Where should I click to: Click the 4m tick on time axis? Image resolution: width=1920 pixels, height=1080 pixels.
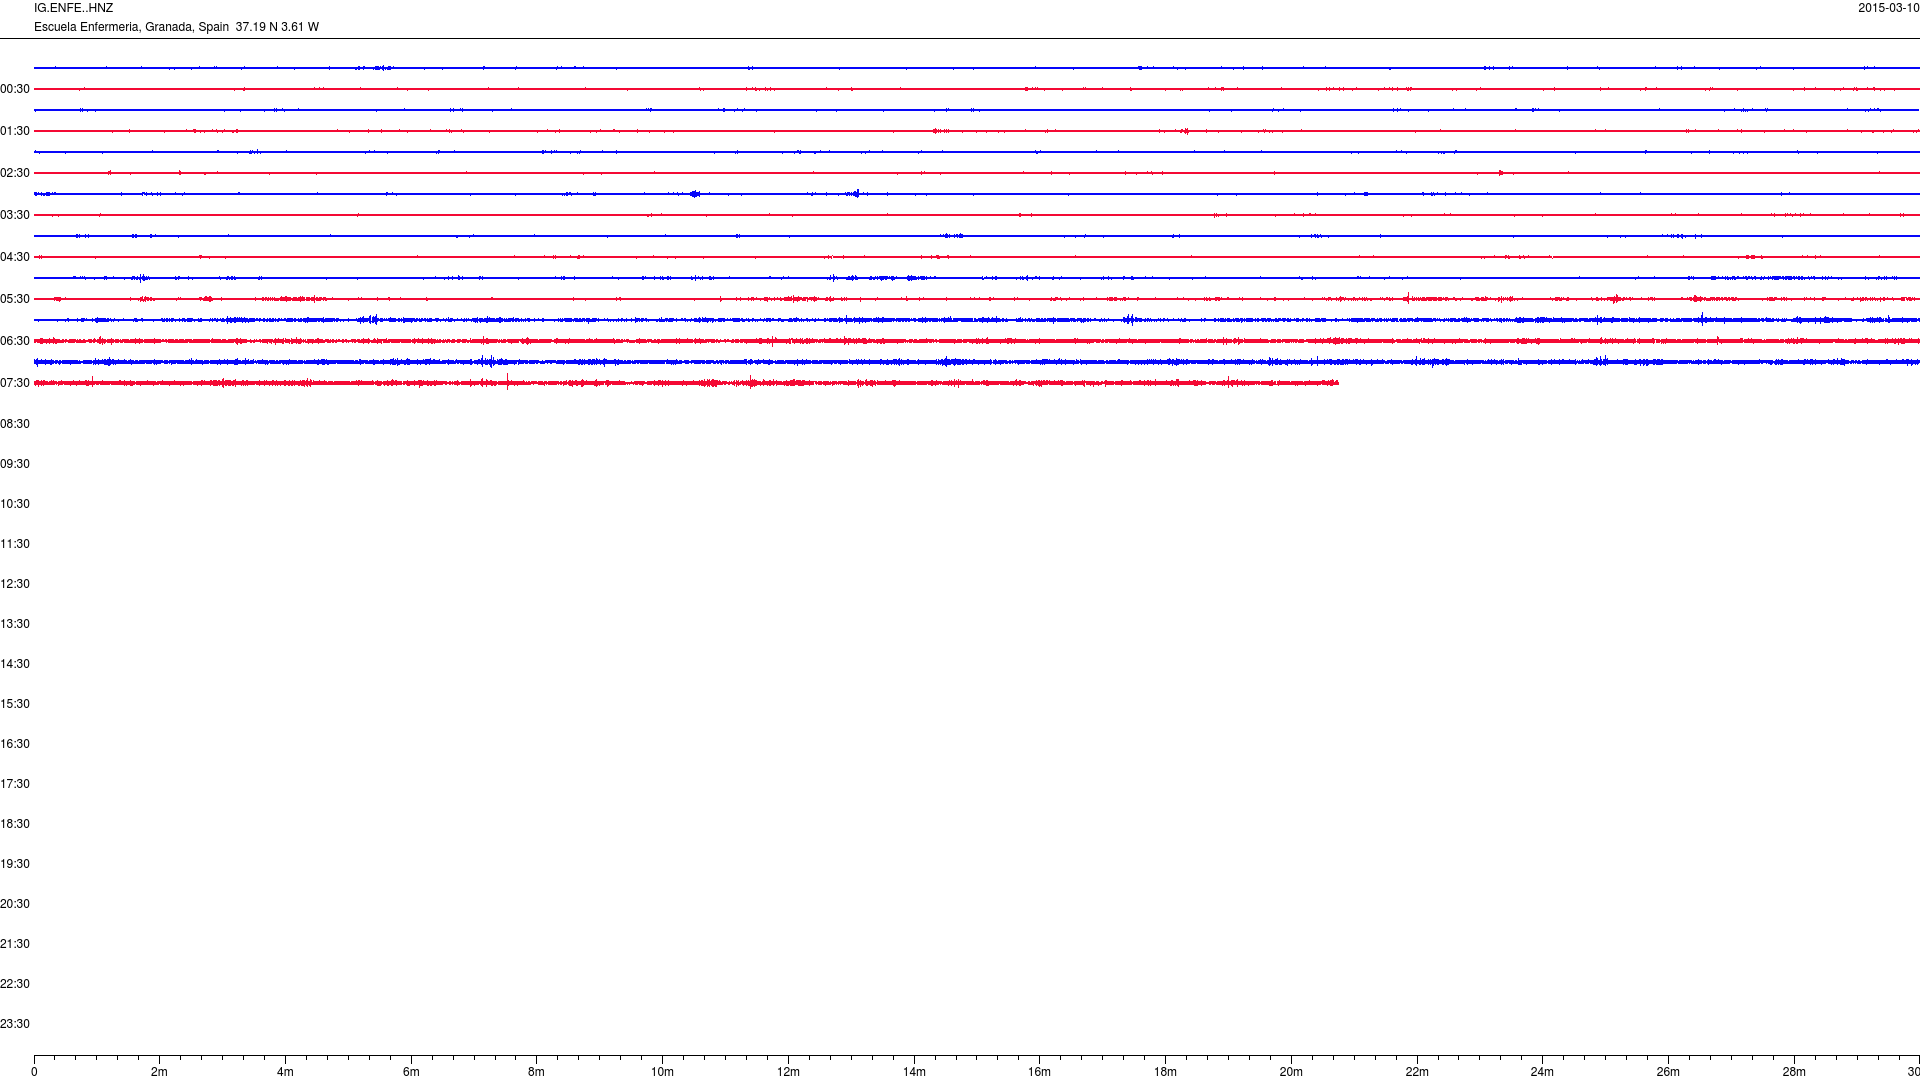(x=285, y=1072)
